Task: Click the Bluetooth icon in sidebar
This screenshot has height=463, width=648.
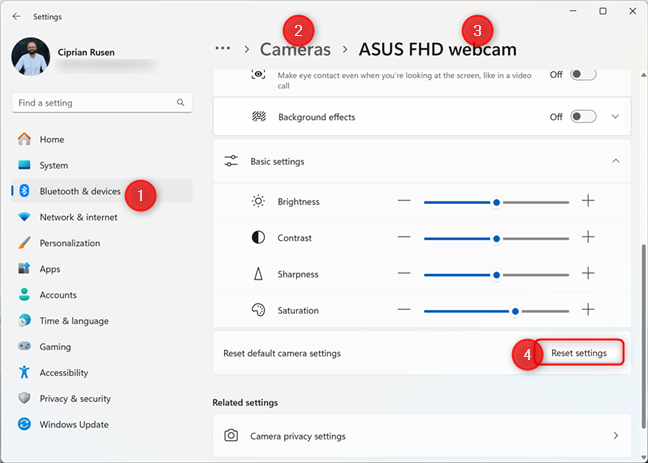Action: 24,191
